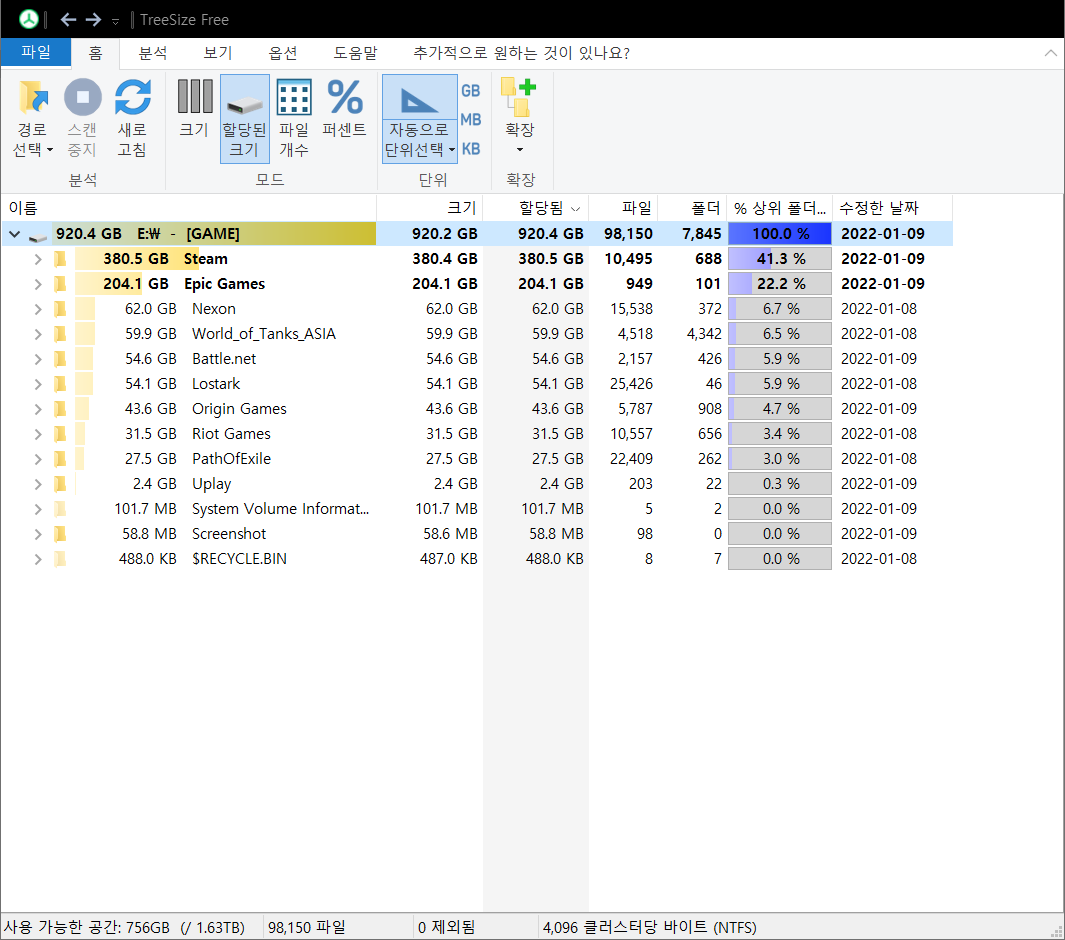
Task: Click the 사용 가능한 공간: 756GB status
Action: [x=124, y=927]
